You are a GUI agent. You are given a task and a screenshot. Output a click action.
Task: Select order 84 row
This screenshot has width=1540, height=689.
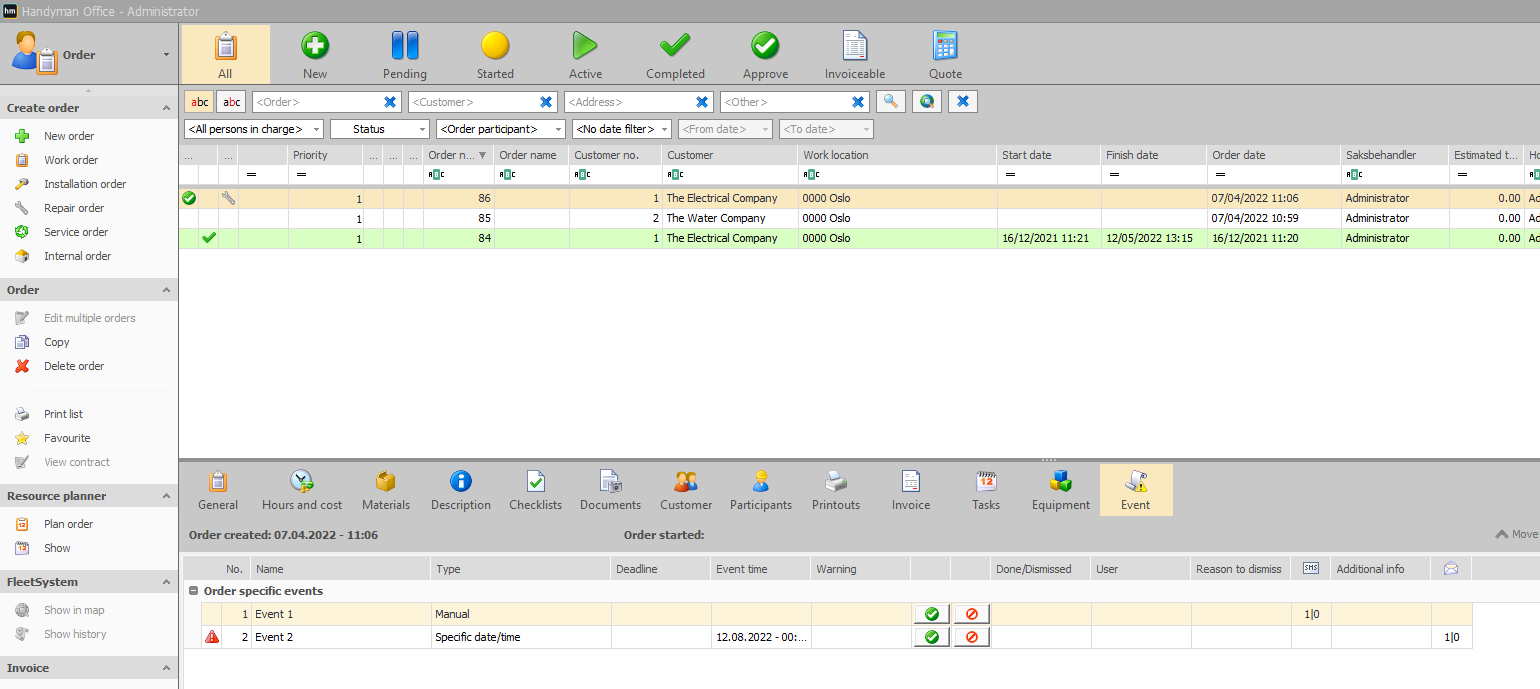click(x=859, y=238)
